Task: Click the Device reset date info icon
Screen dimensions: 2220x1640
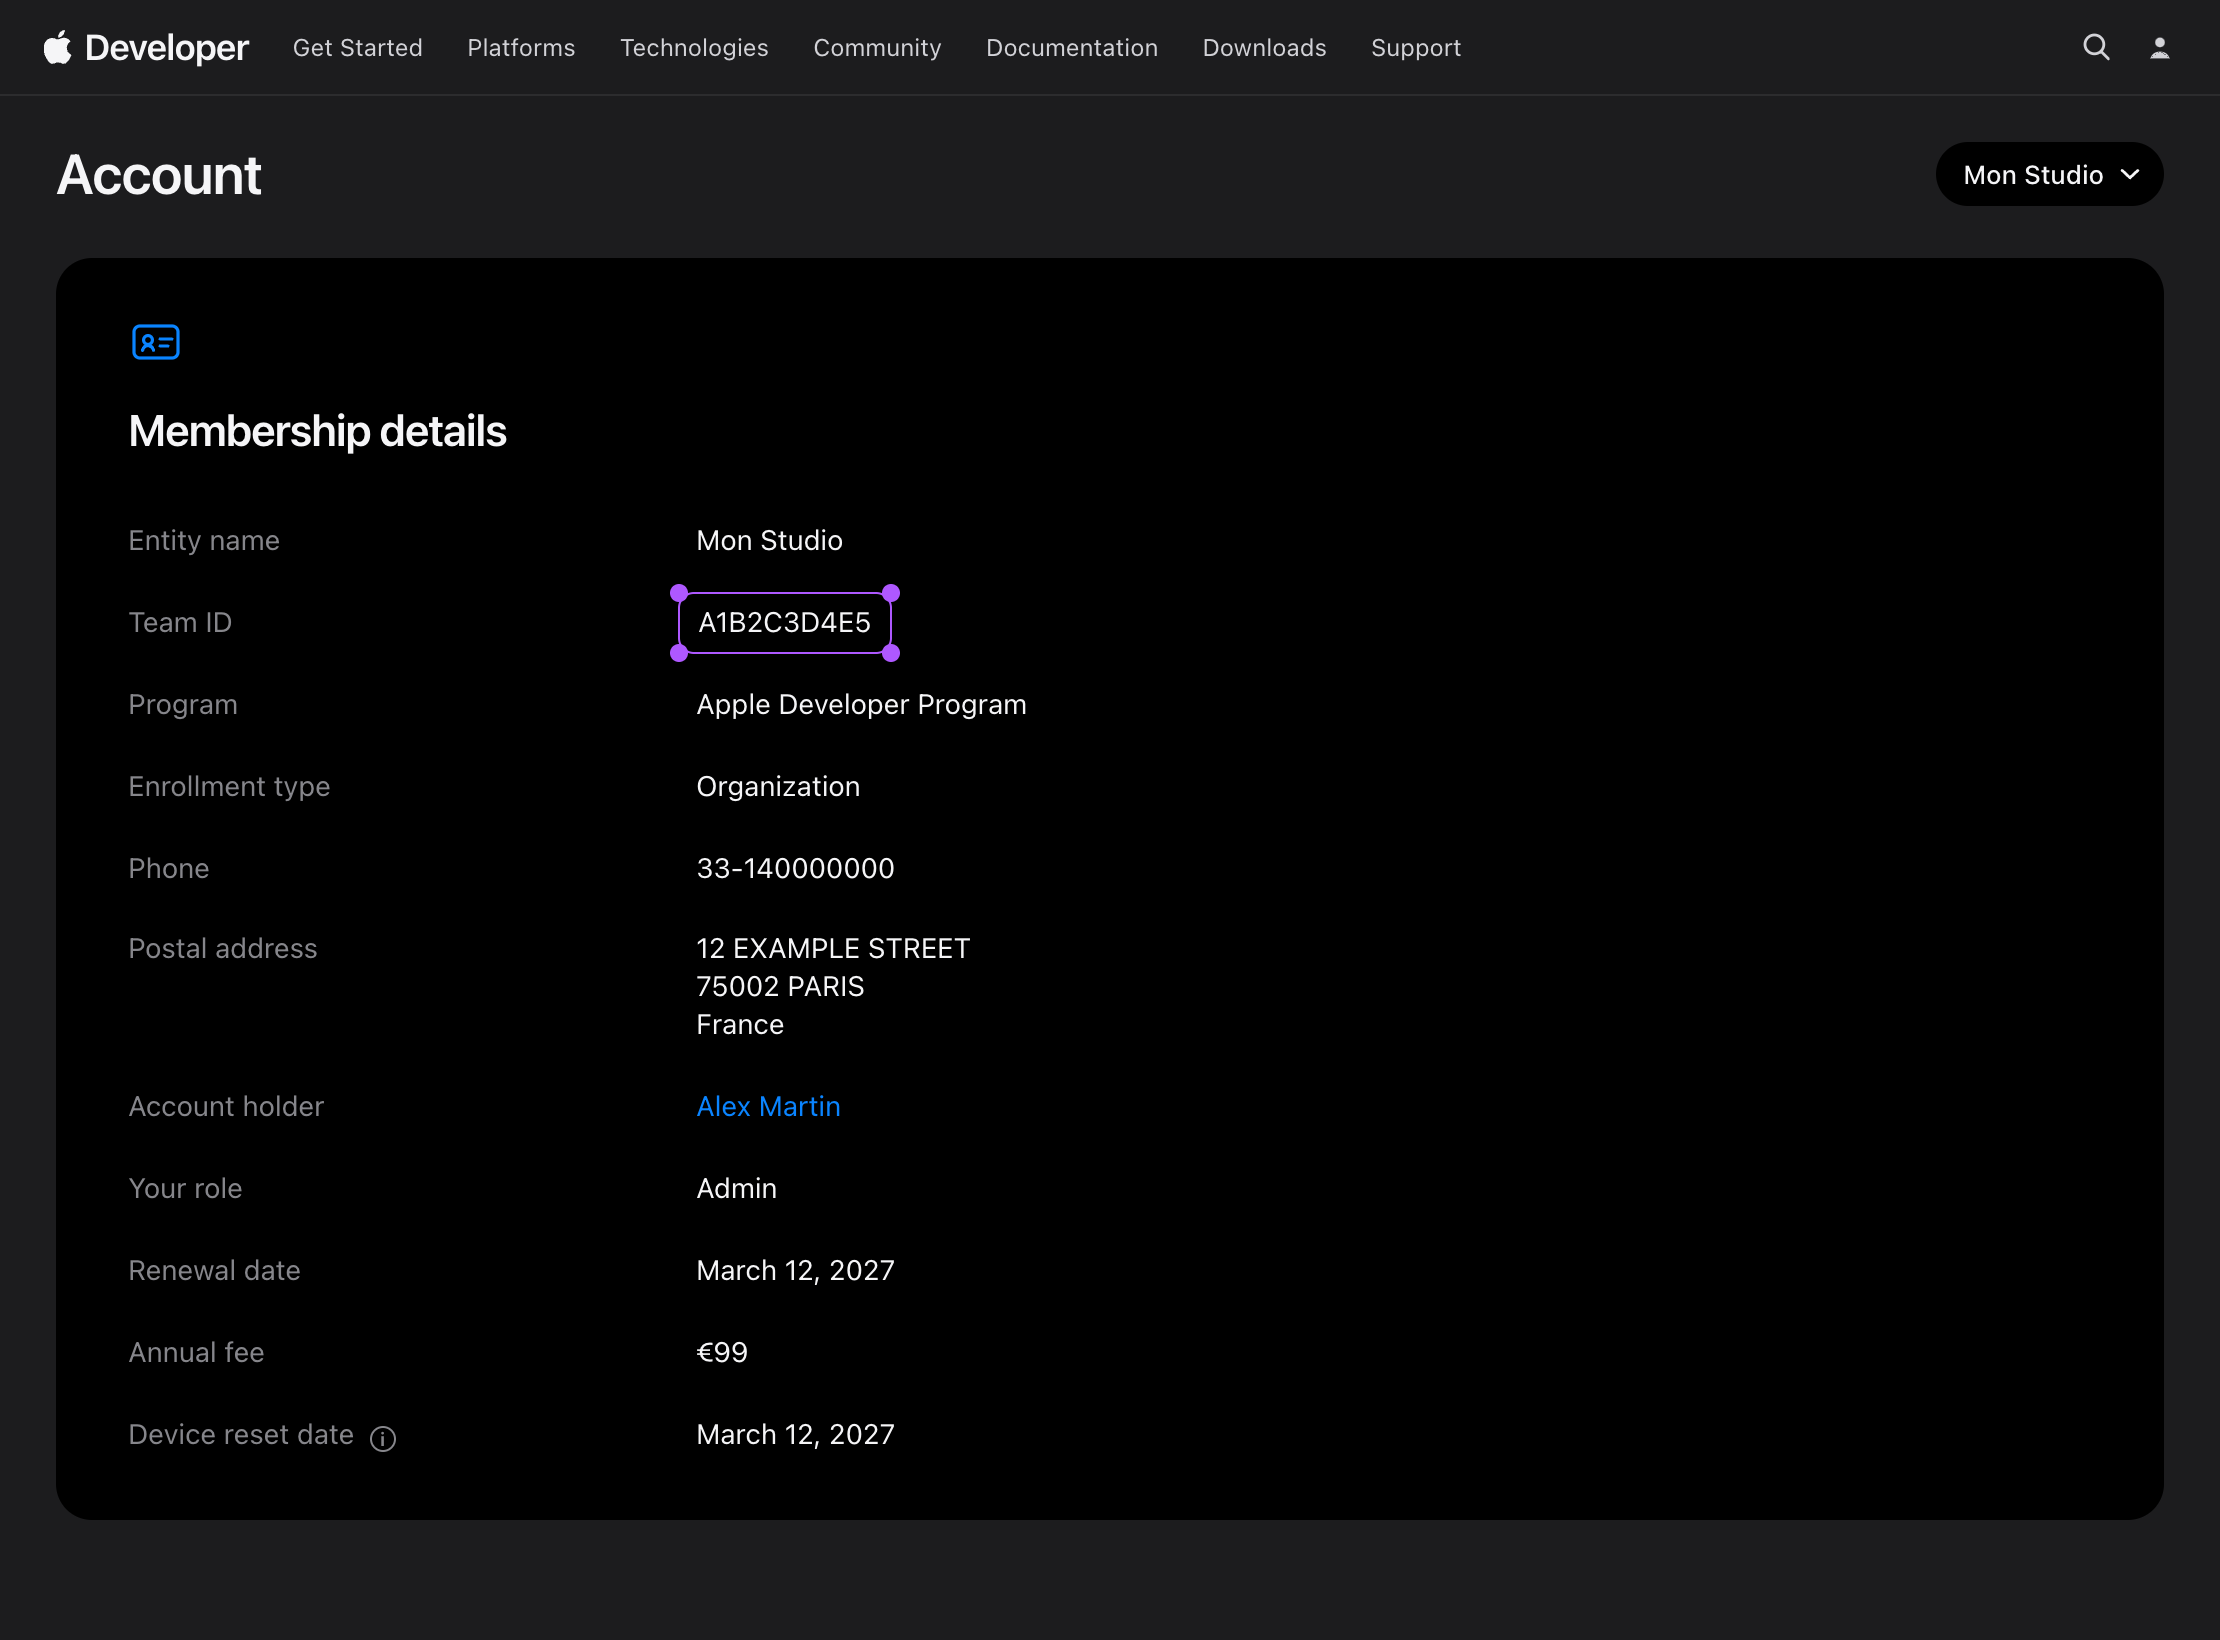Action: [383, 1438]
